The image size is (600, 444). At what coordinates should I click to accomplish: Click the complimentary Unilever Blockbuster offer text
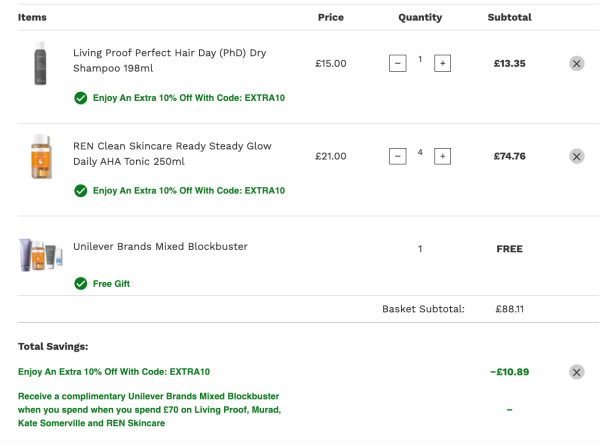pyautogui.click(x=150, y=409)
